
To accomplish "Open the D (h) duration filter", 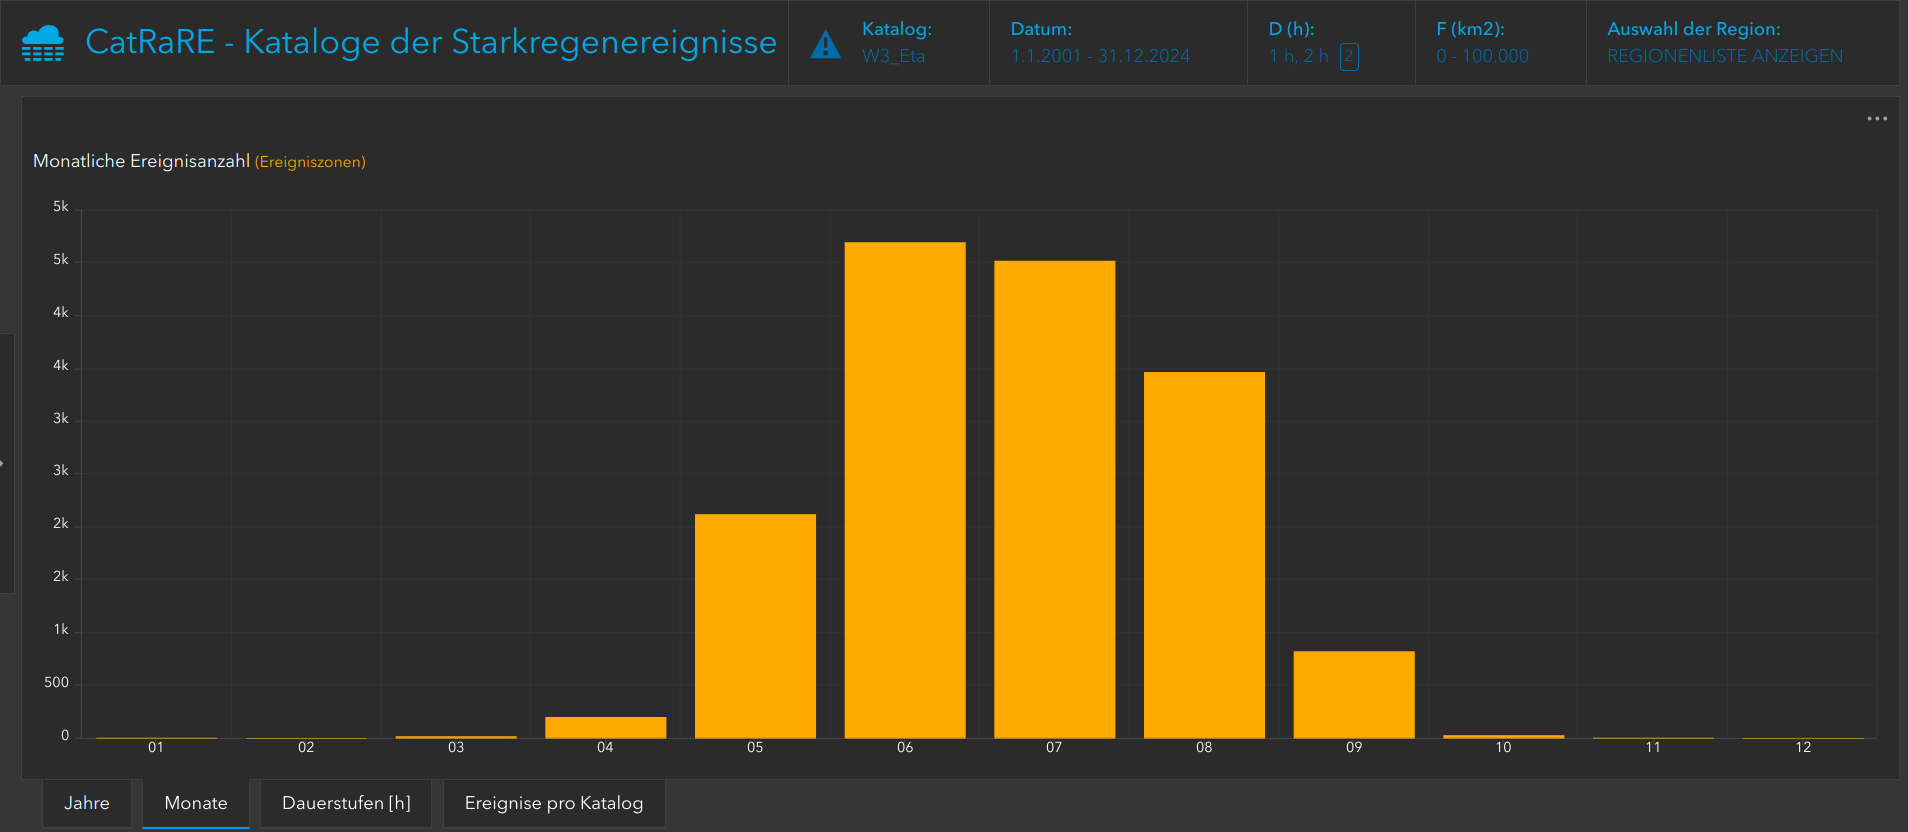I will (x=1298, y=56).
